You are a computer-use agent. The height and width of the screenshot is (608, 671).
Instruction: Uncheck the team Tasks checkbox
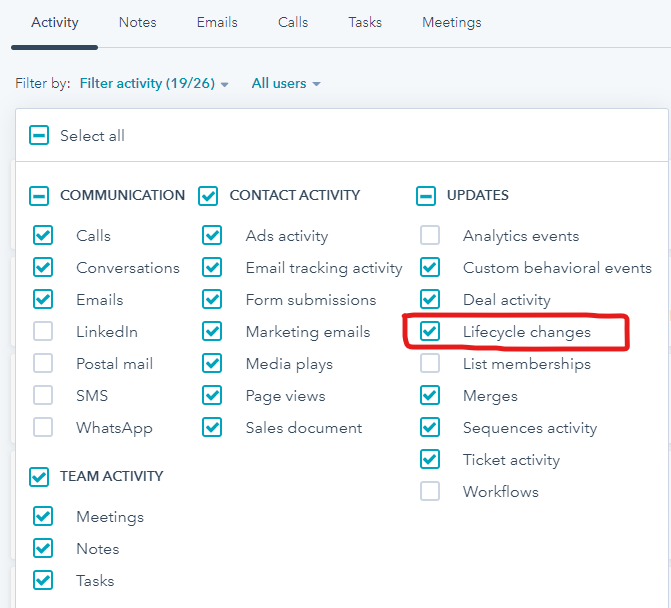point(43,581)
